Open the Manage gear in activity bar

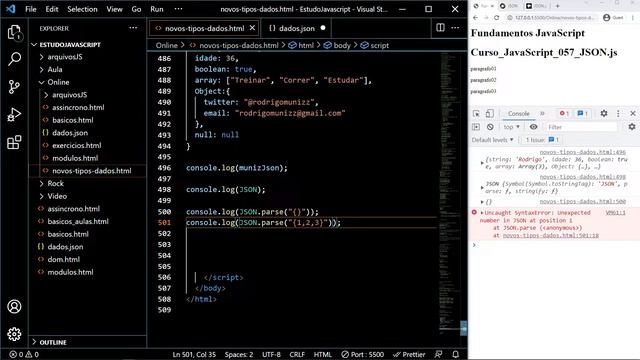(x=14, y=334)
